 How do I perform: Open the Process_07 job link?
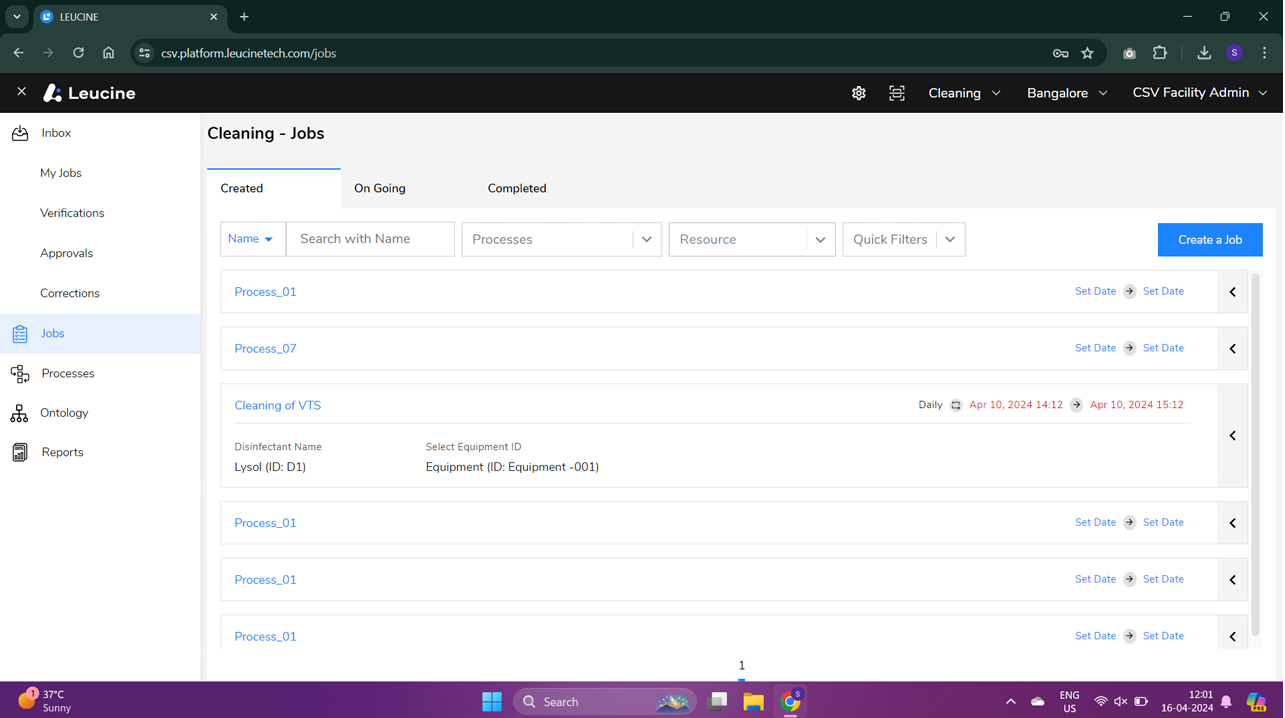pyautogui.click(x=265, y=349)
